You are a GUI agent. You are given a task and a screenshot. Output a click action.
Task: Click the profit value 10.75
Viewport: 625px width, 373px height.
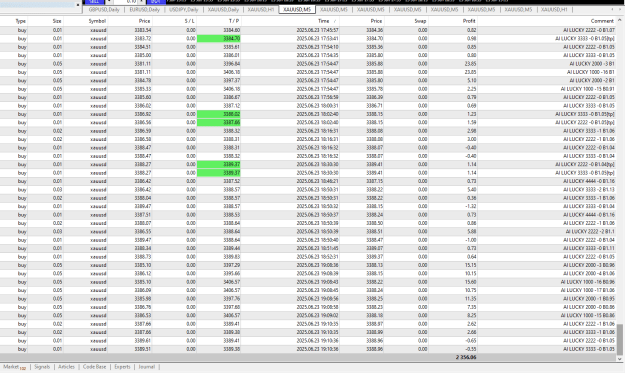pos(470,291)
